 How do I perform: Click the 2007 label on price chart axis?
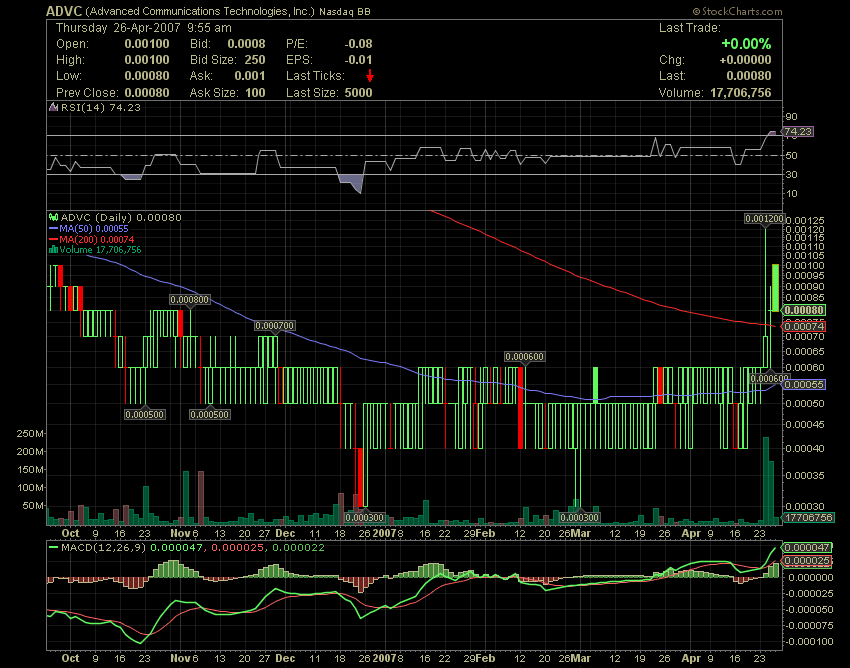384,534
